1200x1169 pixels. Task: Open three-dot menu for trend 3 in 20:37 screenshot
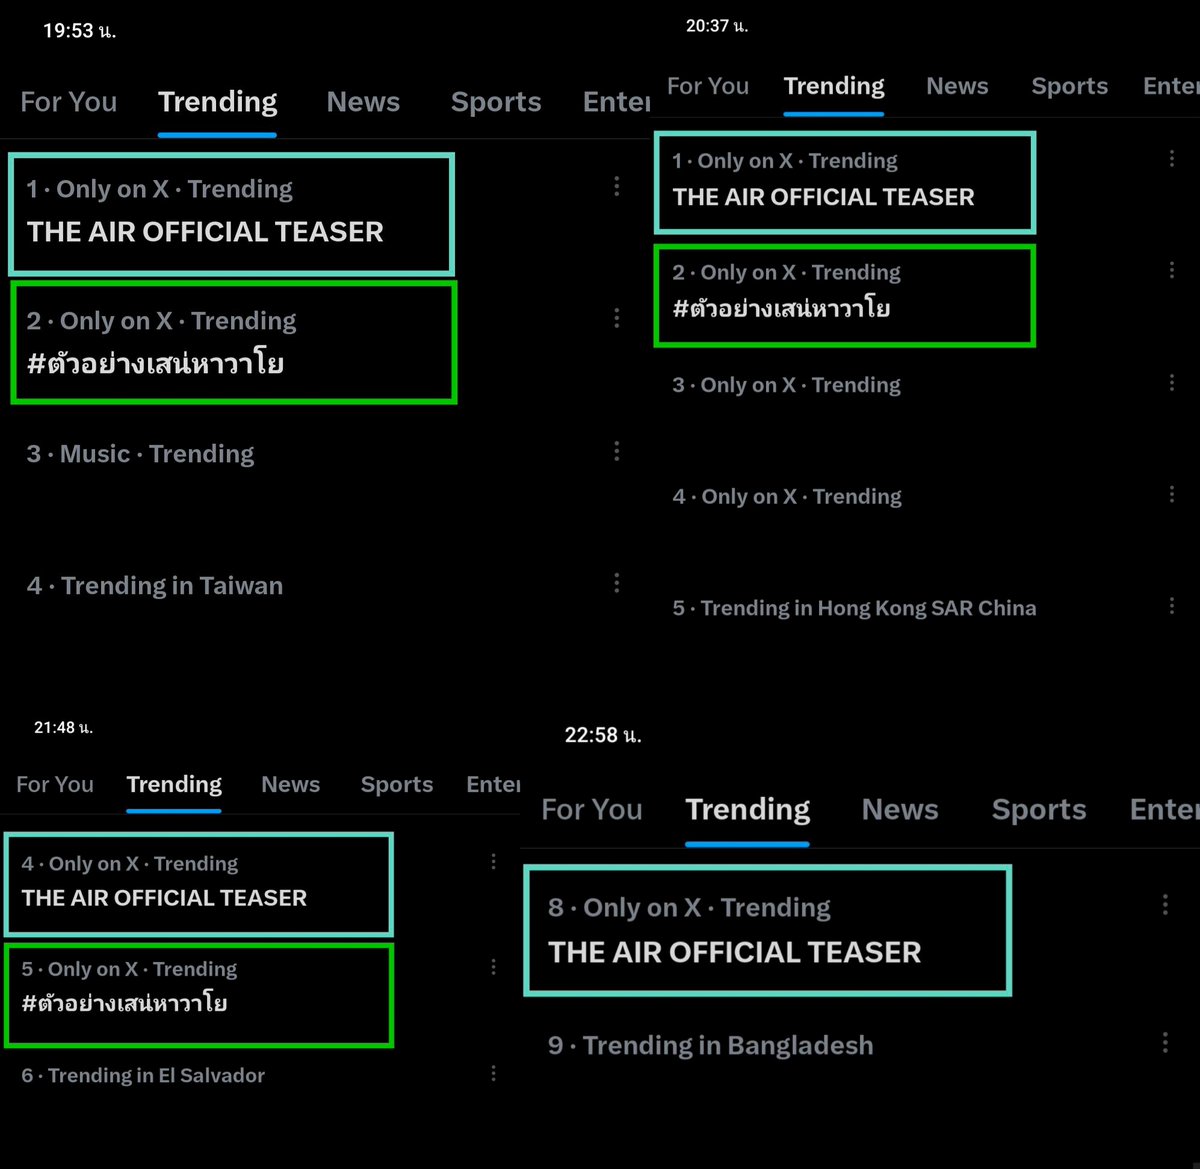coord(1172,382)
